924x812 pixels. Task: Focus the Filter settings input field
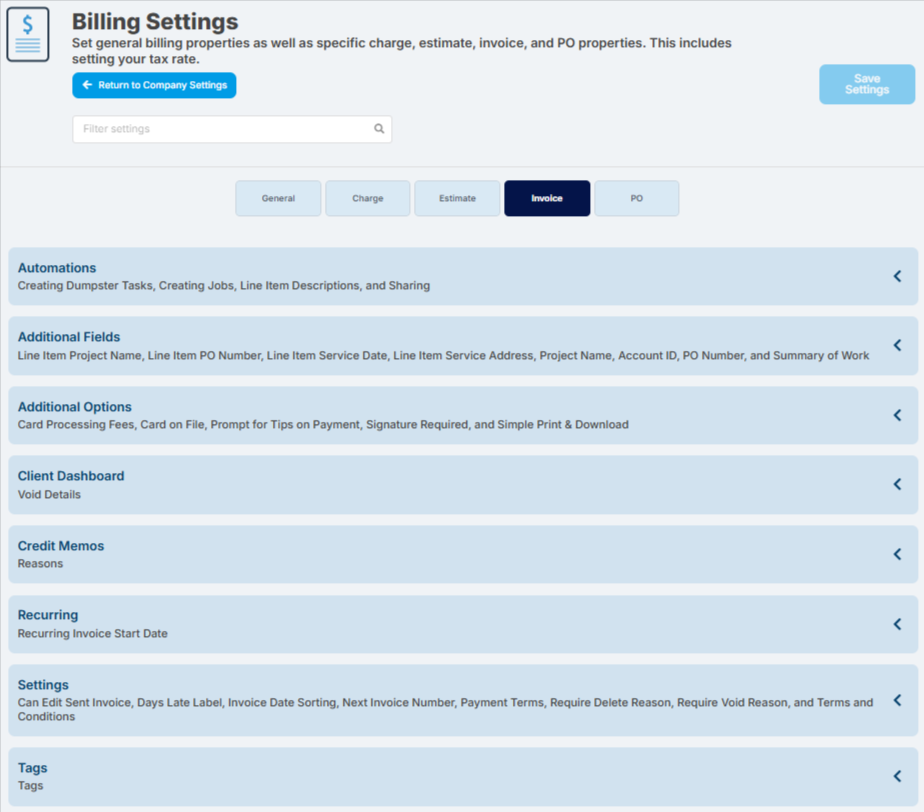pyautogui.click(x=232, y=129)
